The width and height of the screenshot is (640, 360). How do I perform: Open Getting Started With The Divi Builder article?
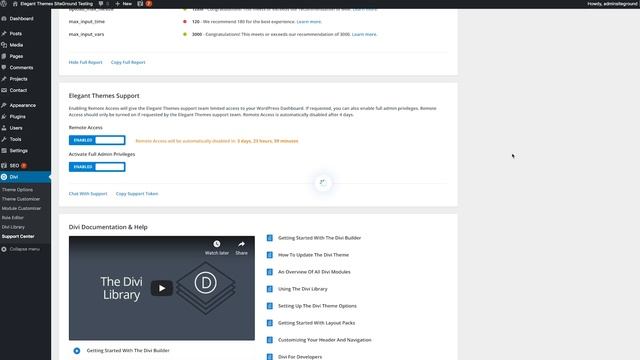click(320, 238)
